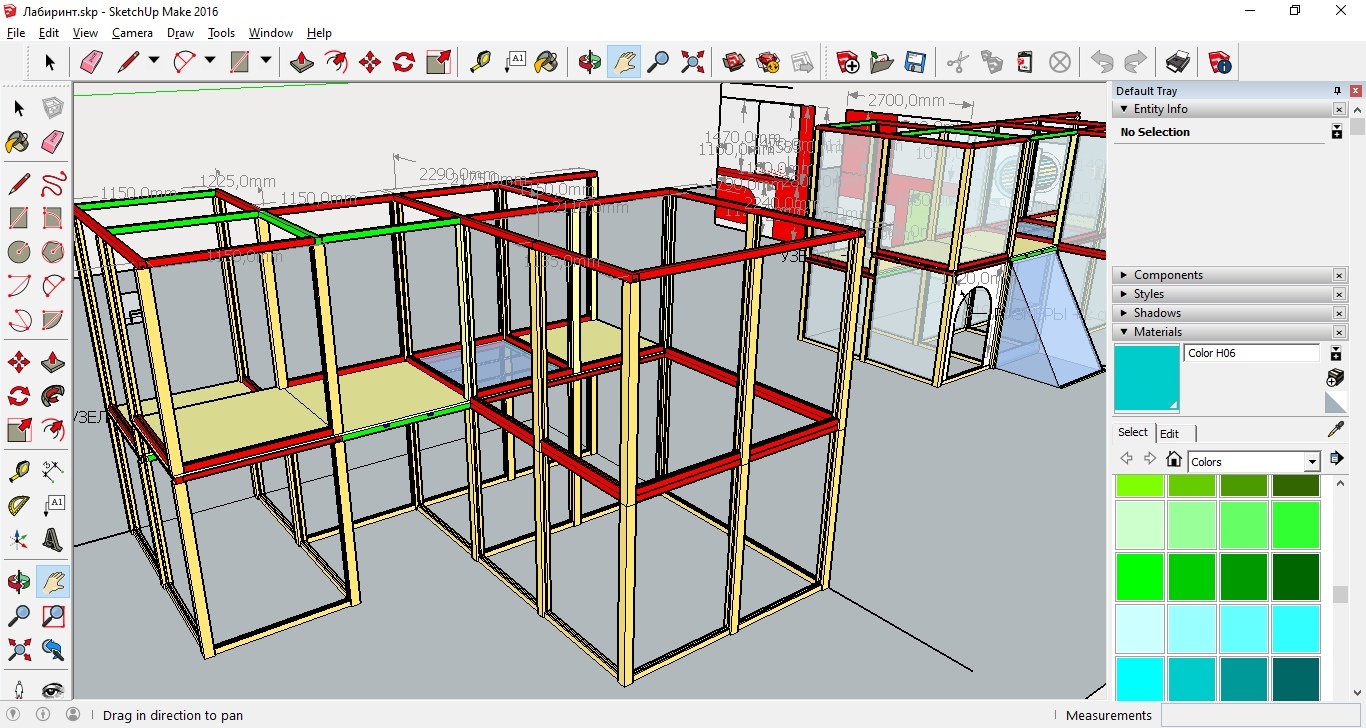Select the Freehand tool in left toolbar
This screenshot has height=728, width=1366.
[53, 184]
